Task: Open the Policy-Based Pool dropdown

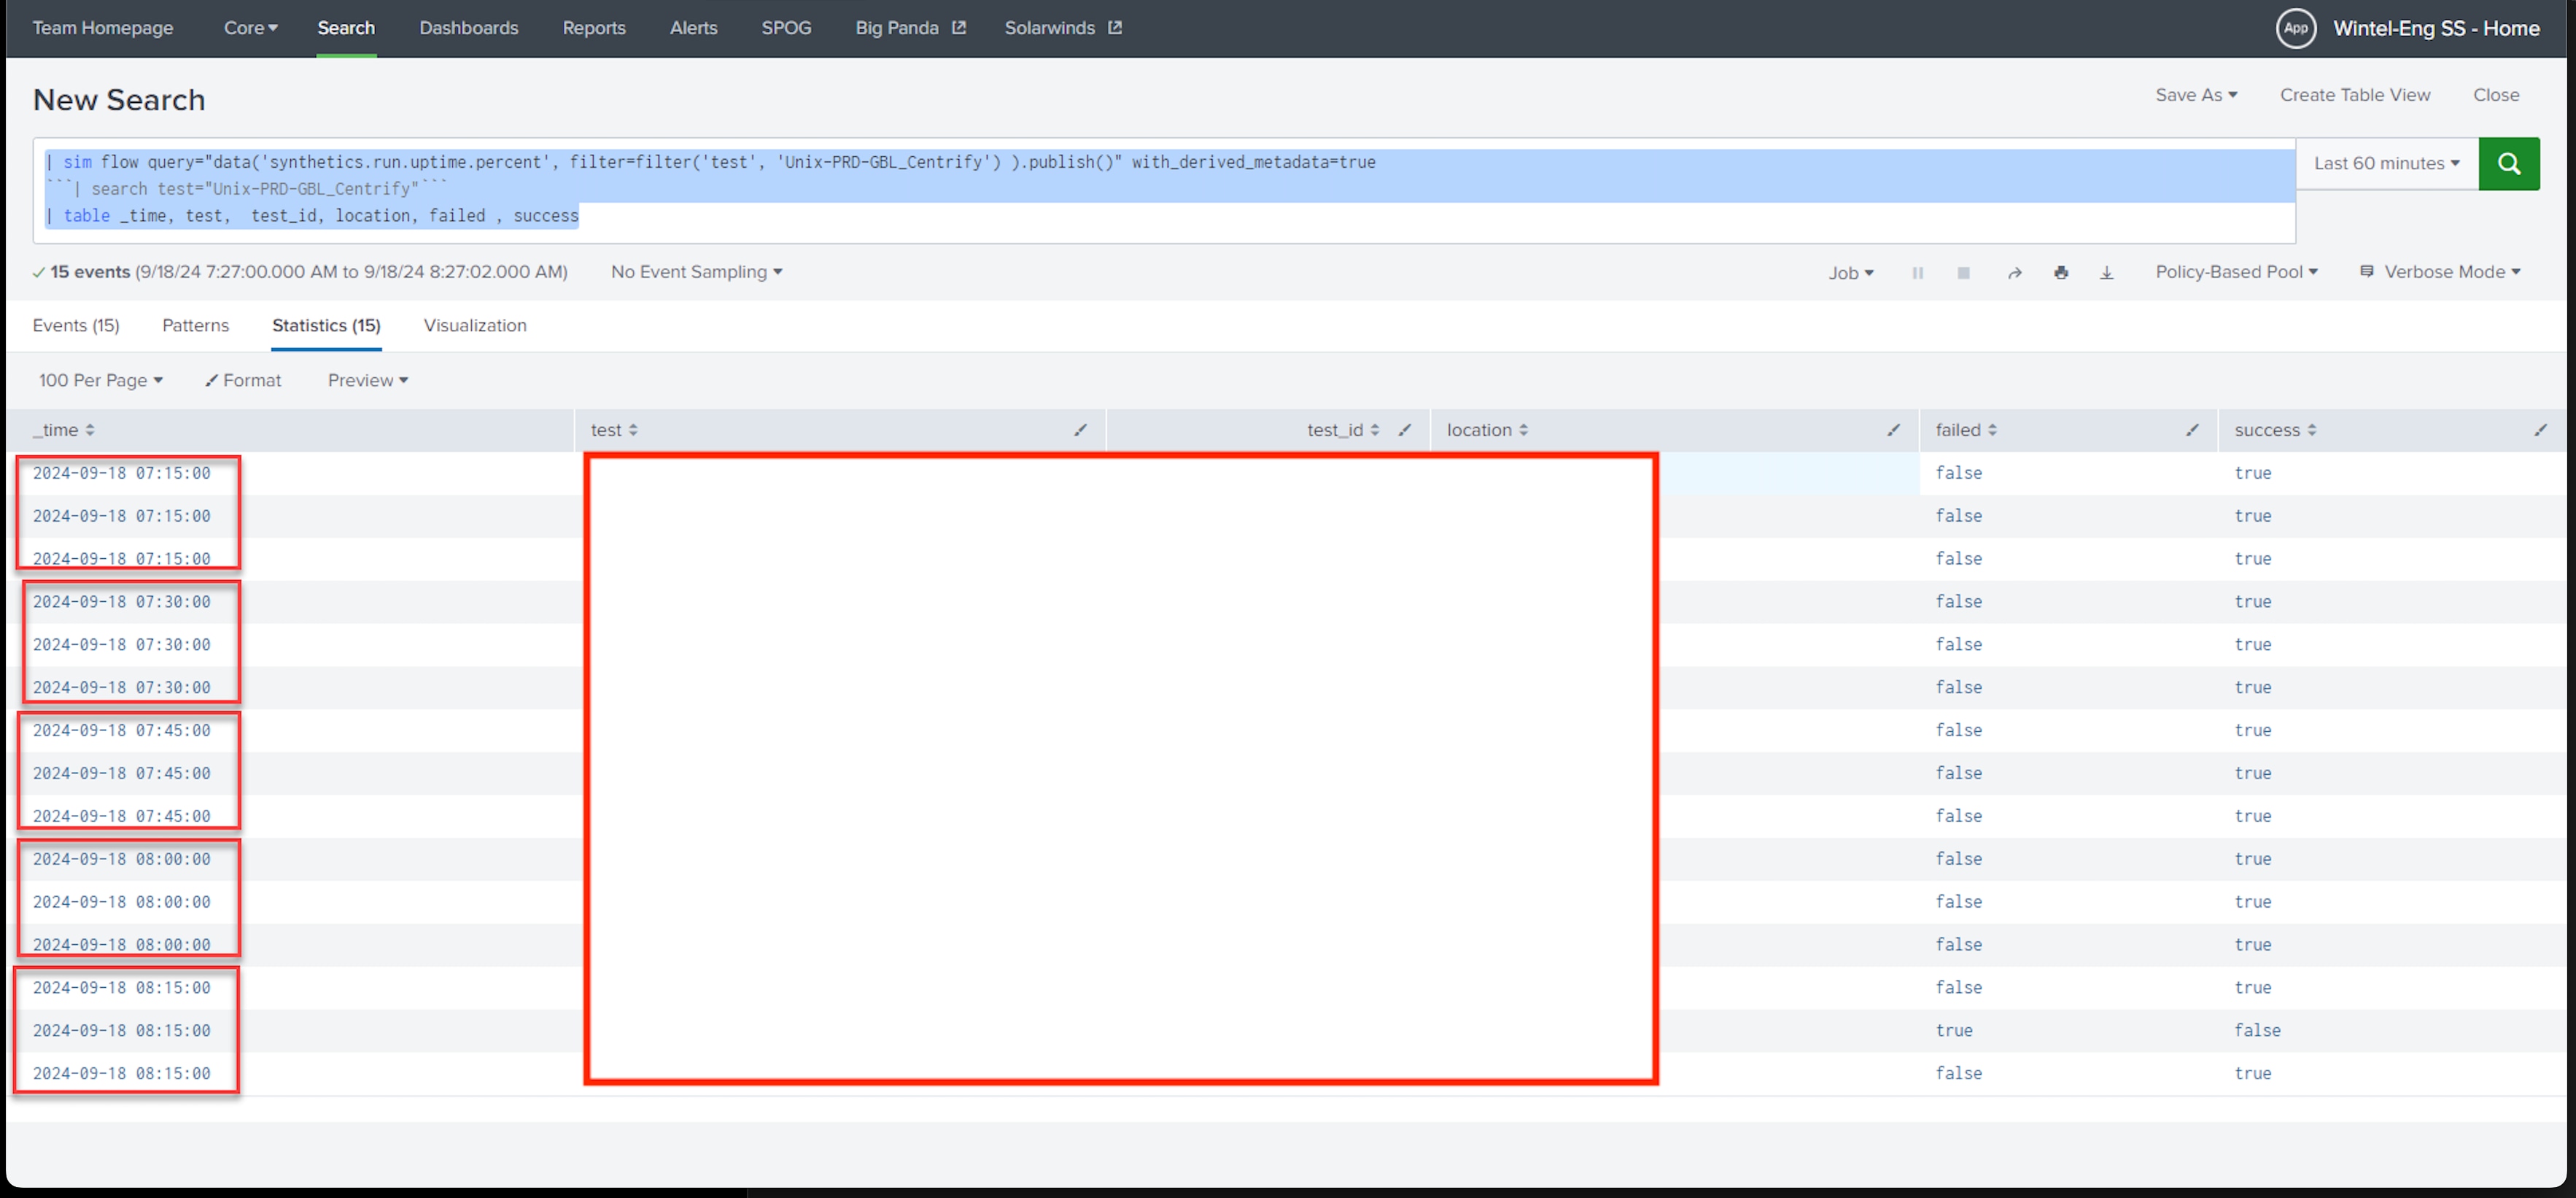Action: coord(2236,272)
